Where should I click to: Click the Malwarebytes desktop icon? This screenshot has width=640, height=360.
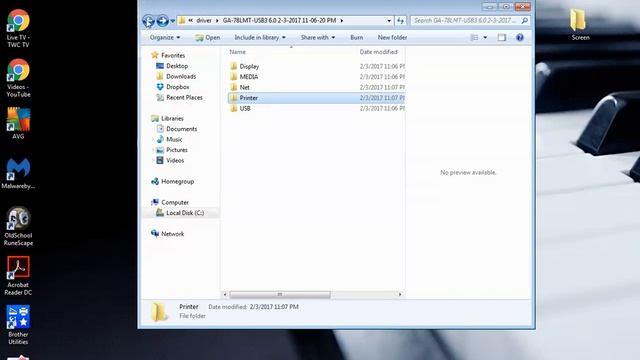[x=18, y=173]
